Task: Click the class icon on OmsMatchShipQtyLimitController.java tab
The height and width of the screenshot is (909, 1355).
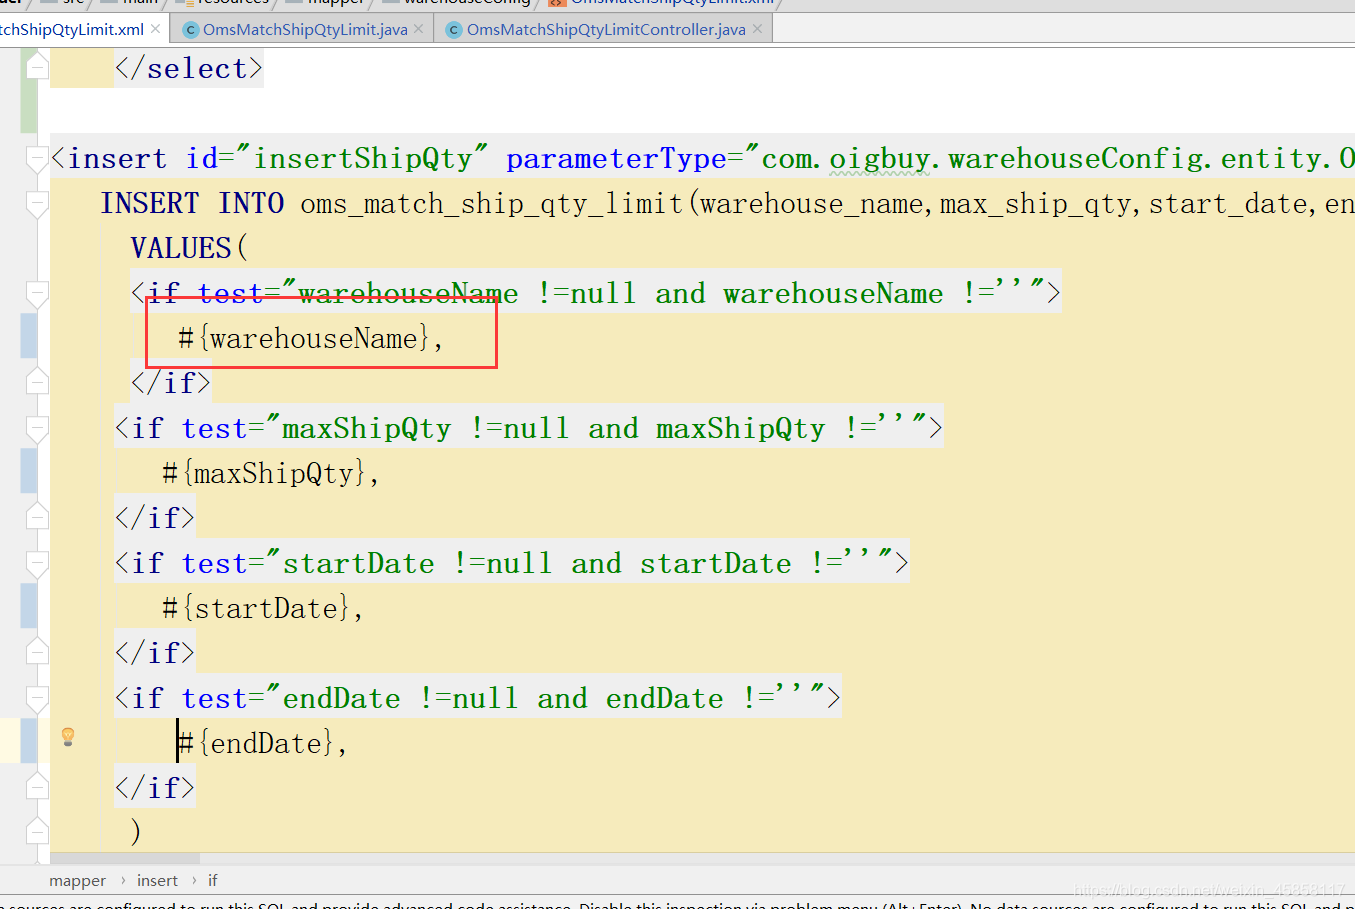Action: pyautogui.click(x=454, y=30)
